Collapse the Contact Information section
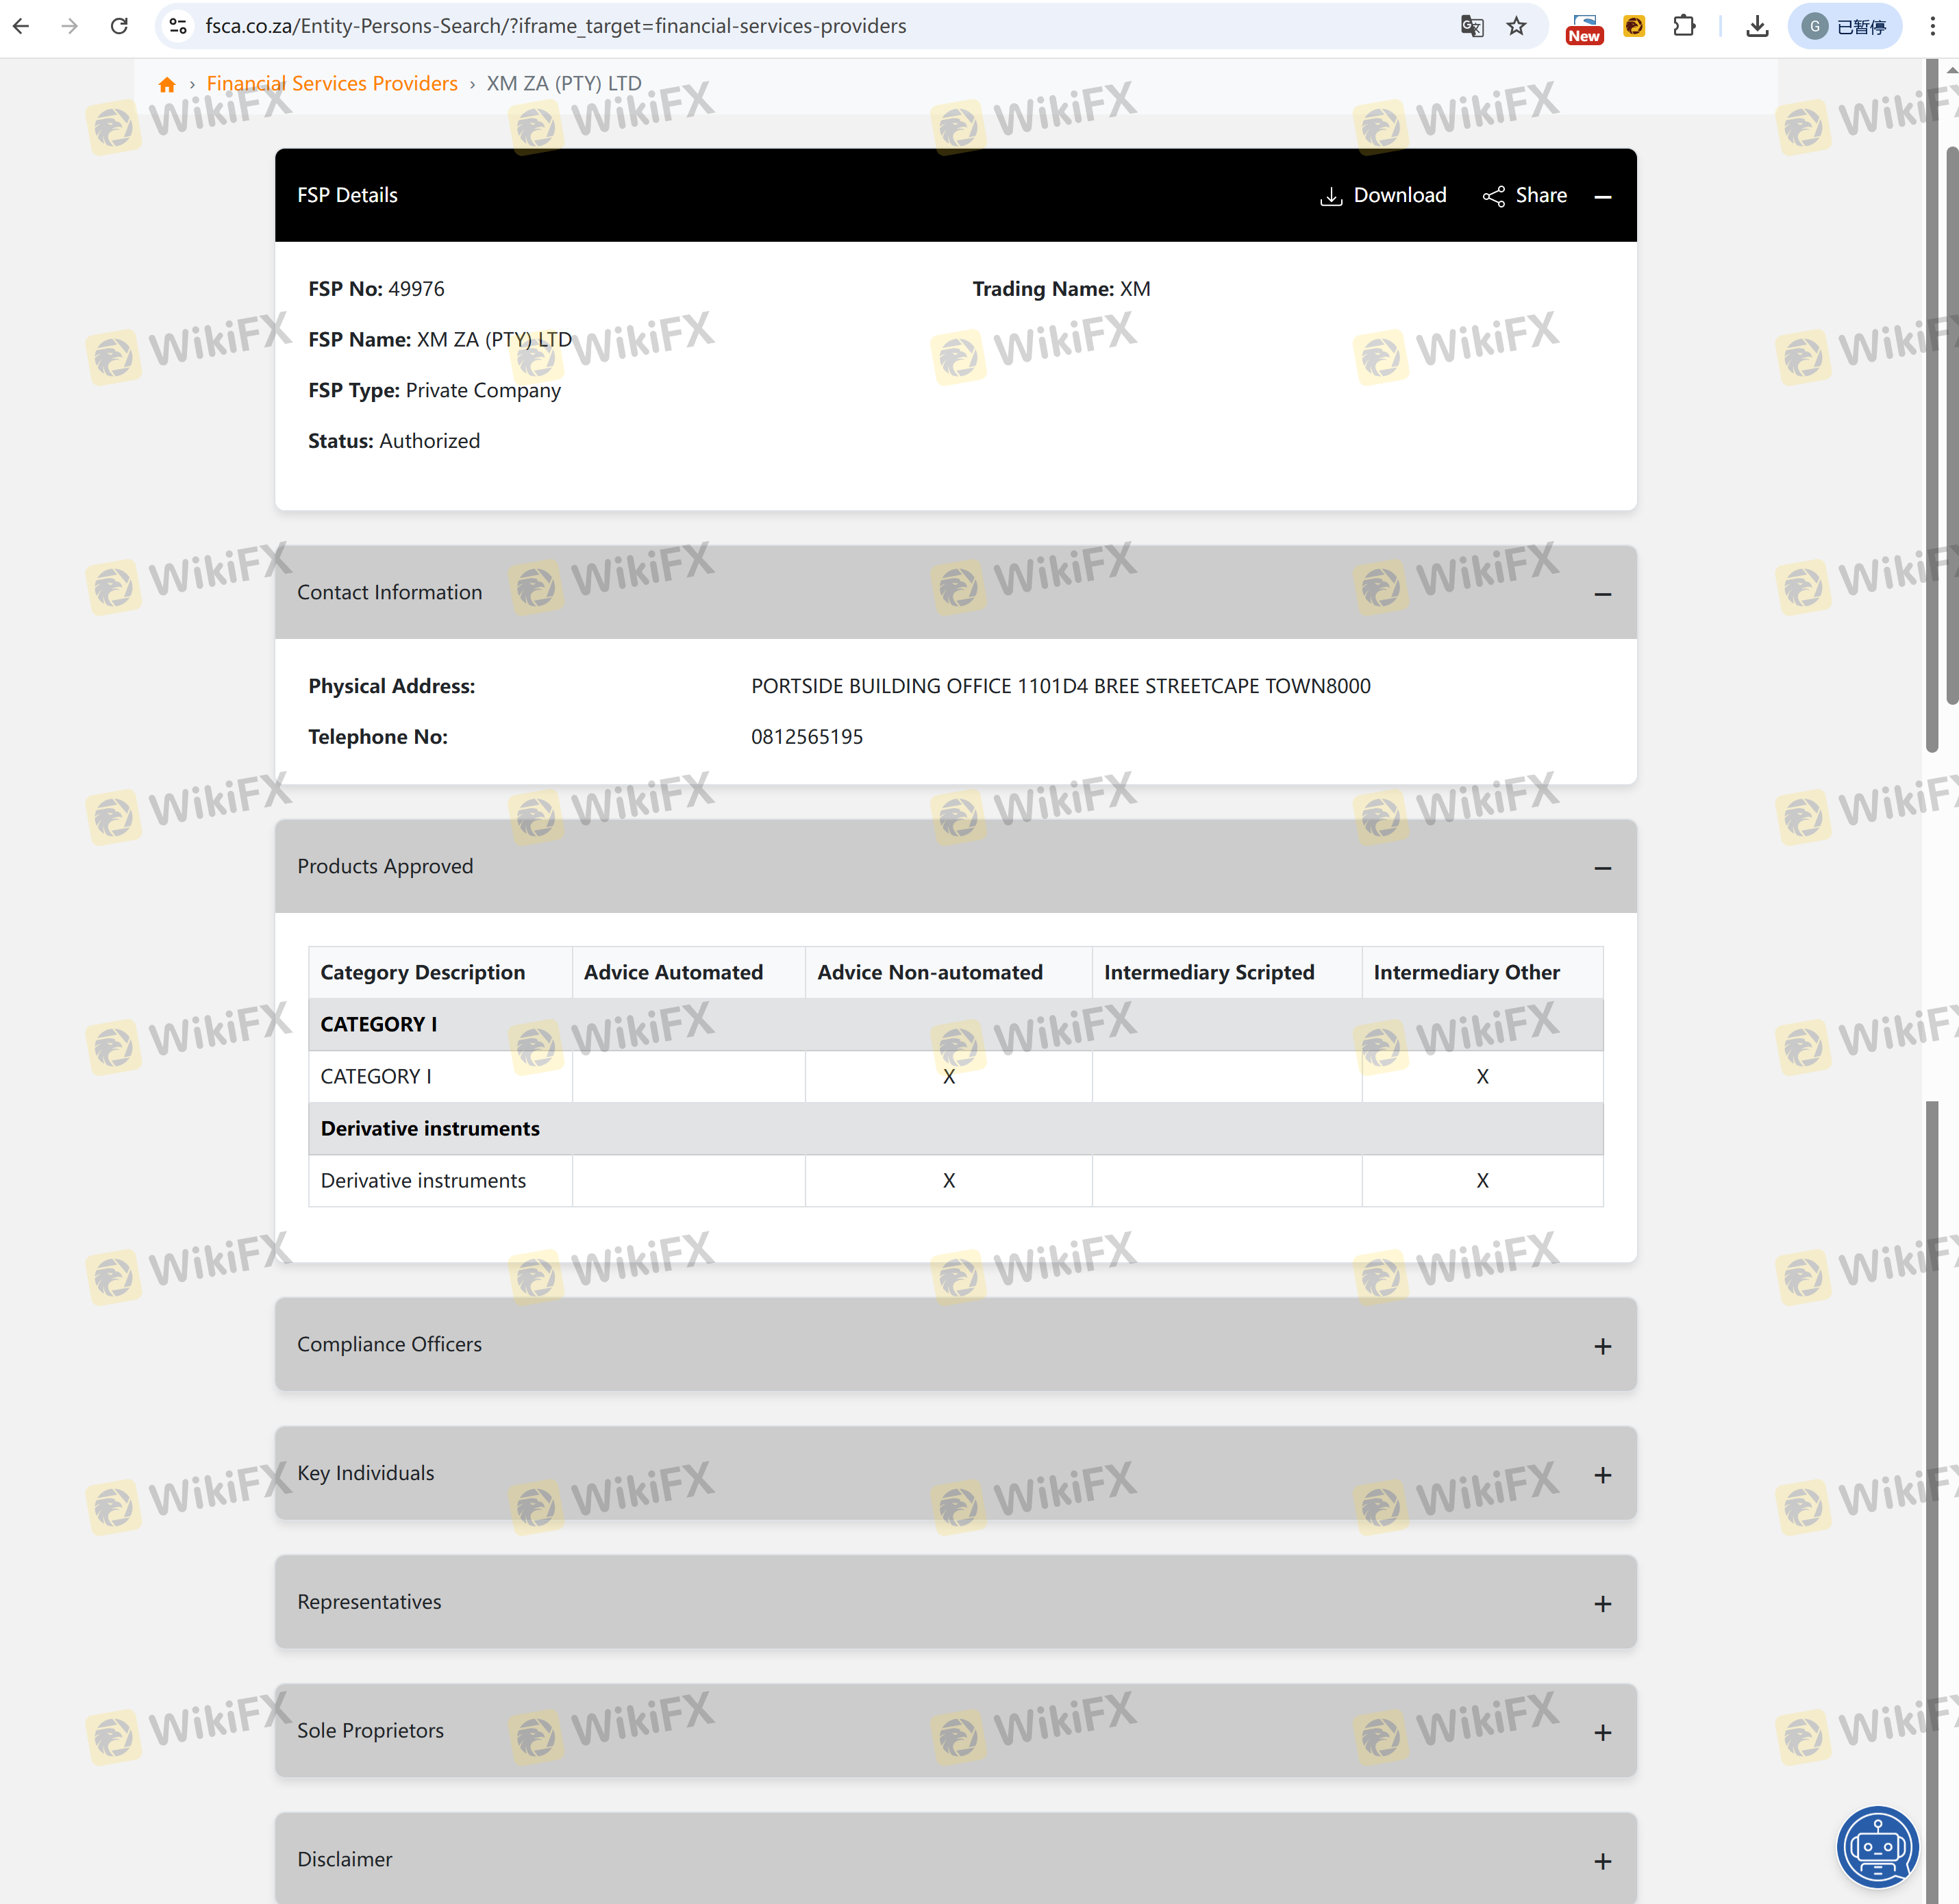 (x=1603, y=594)
